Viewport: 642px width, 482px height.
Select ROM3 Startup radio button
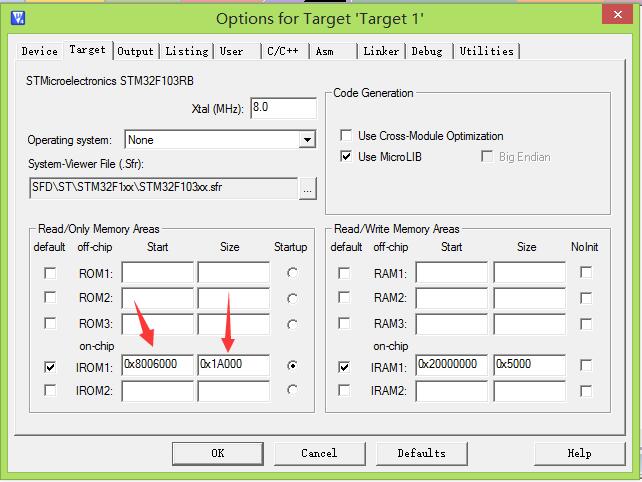coord(292,324)
